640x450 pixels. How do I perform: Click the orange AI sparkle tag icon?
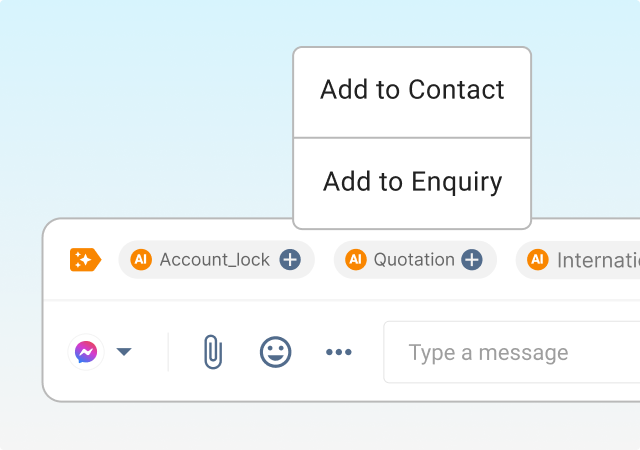[x=85, y=260]
